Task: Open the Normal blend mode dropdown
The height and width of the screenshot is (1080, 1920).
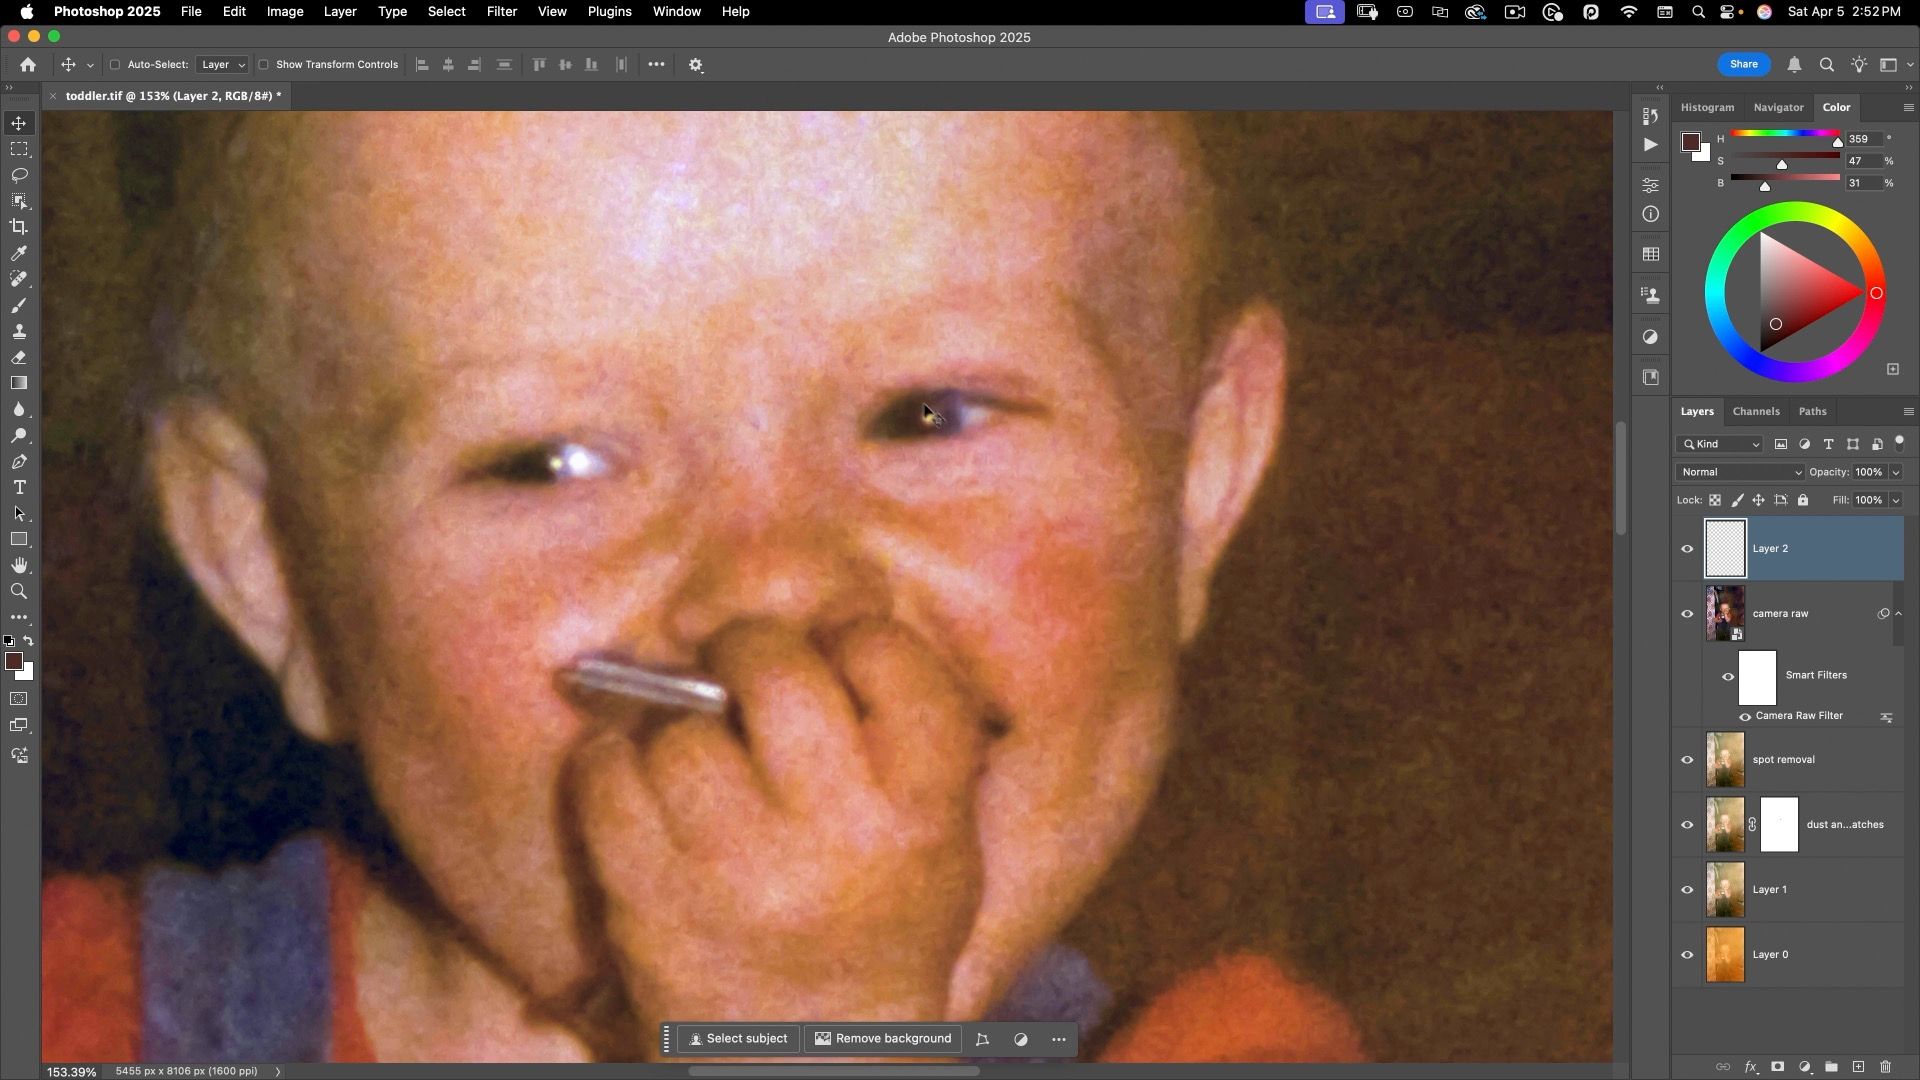Action: point(1740,472)
